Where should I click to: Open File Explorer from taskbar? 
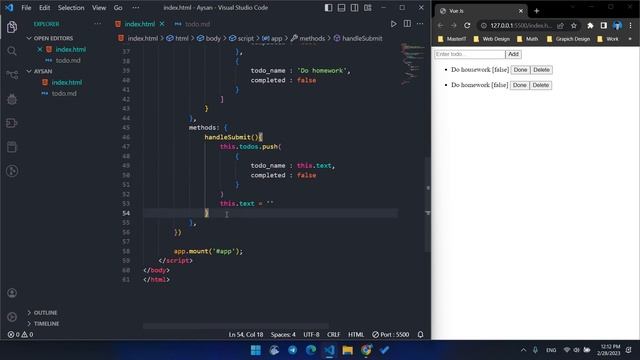click(x=347, y=350)
